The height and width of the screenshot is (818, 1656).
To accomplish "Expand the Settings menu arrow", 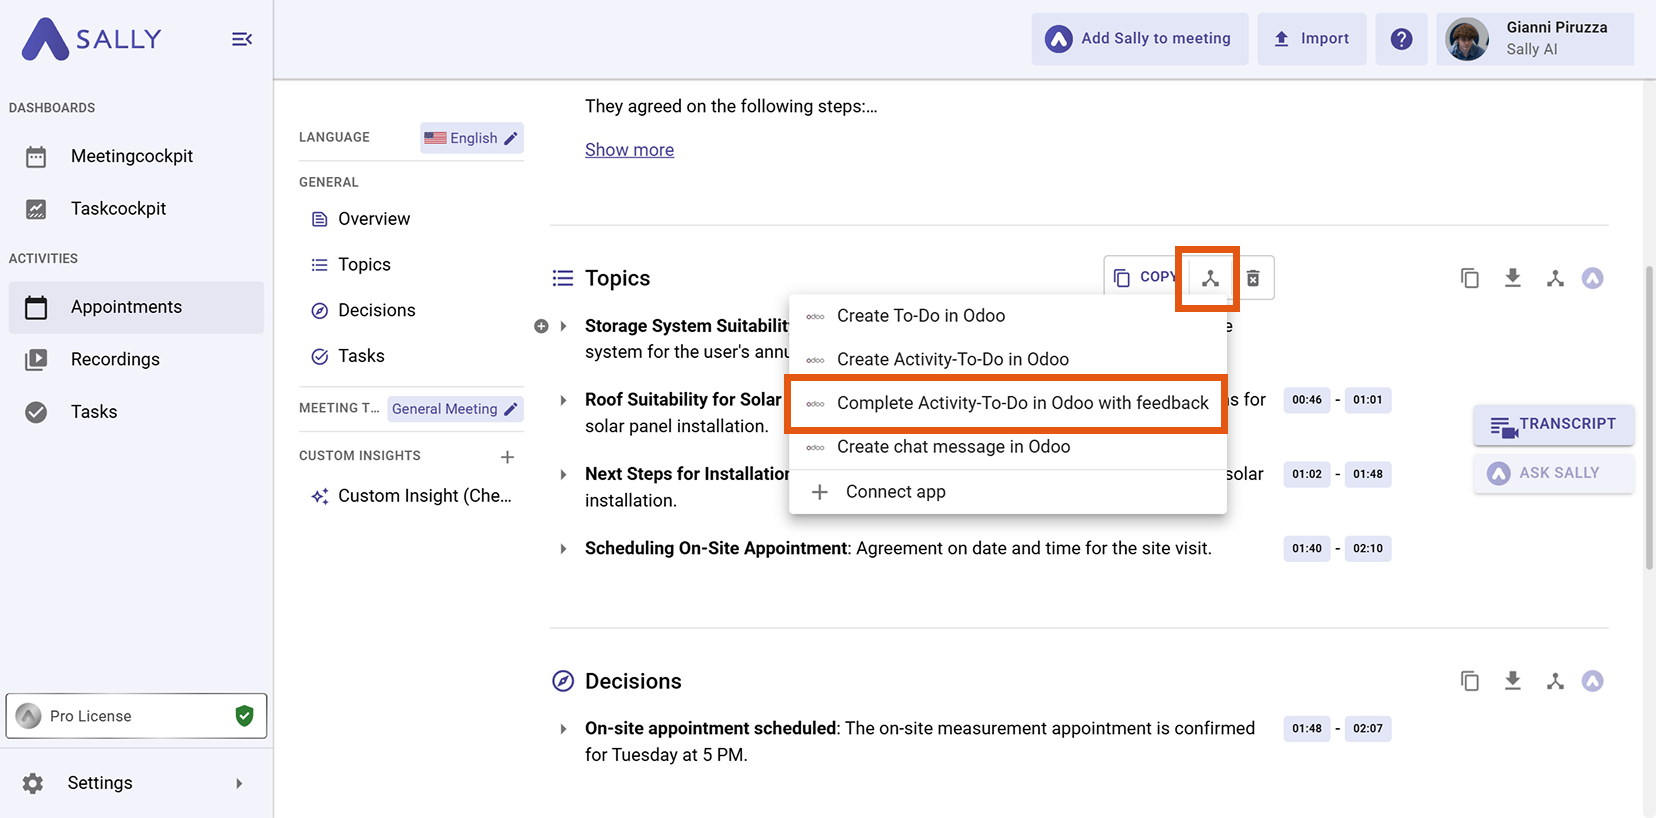I will pos(239,783).
